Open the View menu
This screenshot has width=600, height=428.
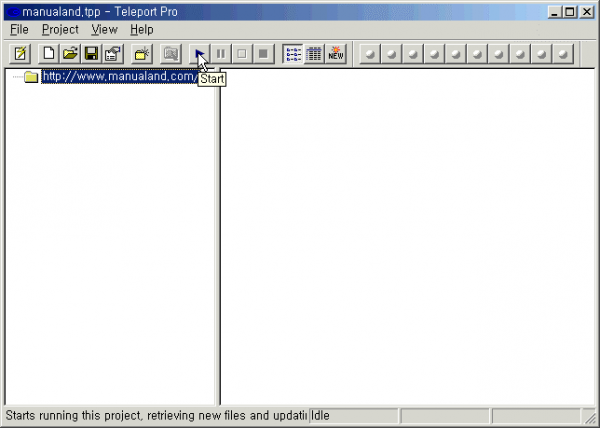(x=104, y=29)
